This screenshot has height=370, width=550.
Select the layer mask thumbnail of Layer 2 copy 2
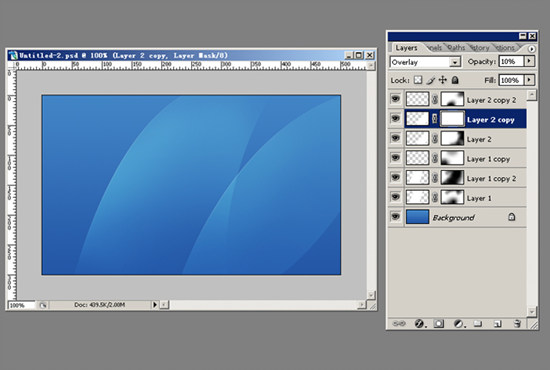[x=452, y=99]
